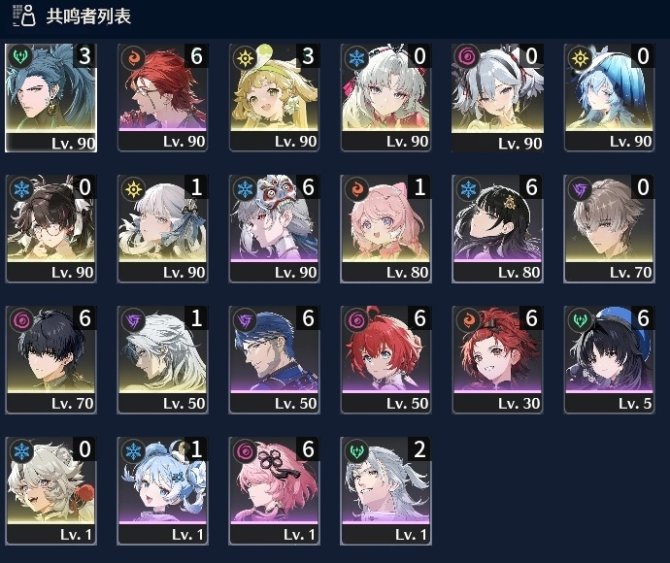
Task: Click the sun element icon on blue-hat character card
Action: 580,58
